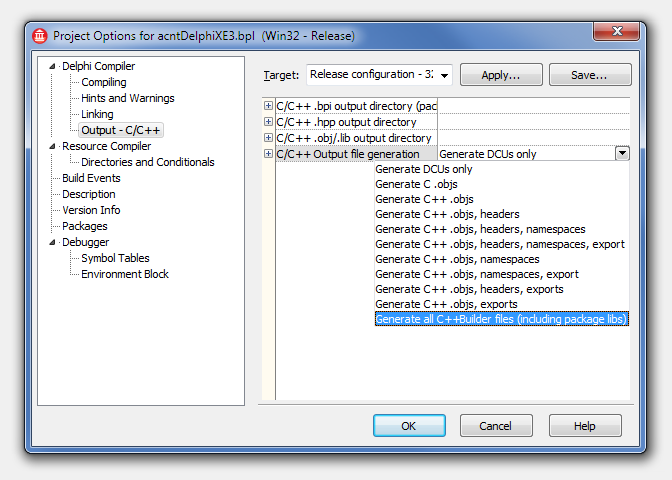
Task: Open the Build Events page
Action: pos(91,178)
